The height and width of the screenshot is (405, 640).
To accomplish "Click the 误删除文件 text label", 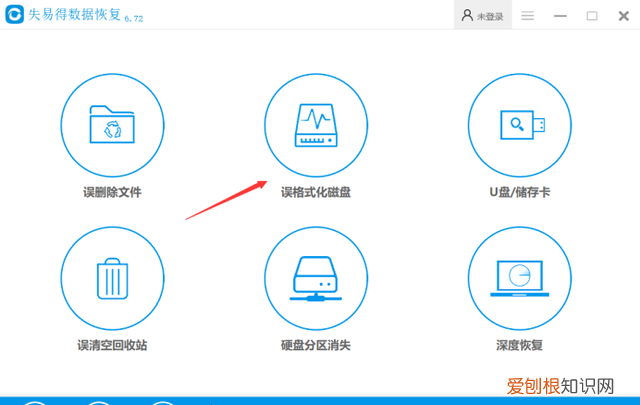I will (x=112, y=192).
